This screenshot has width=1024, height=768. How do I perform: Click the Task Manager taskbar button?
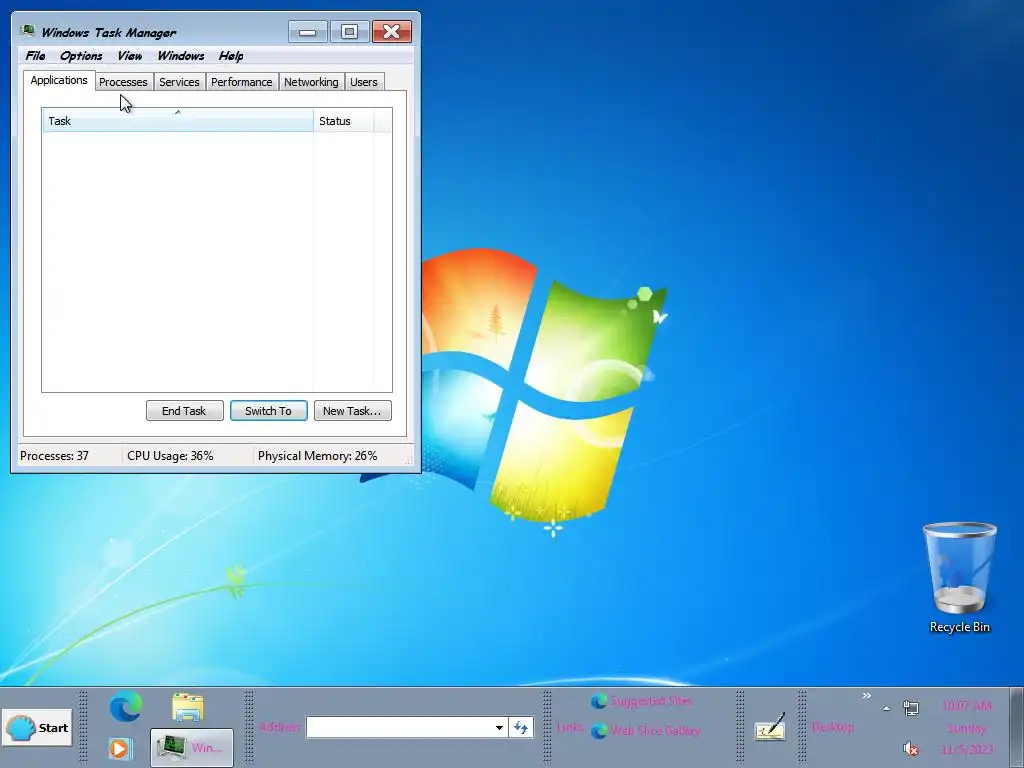192,748
